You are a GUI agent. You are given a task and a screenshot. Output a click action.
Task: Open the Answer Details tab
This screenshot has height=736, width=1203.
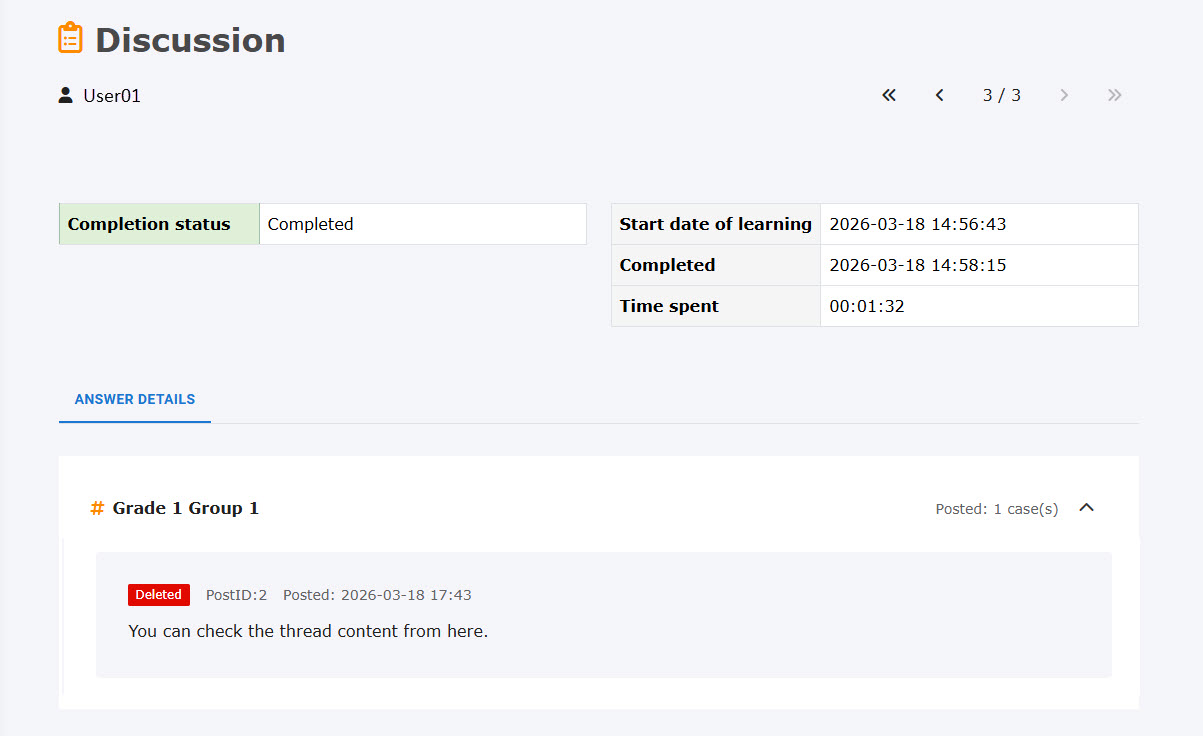point(135,399)
